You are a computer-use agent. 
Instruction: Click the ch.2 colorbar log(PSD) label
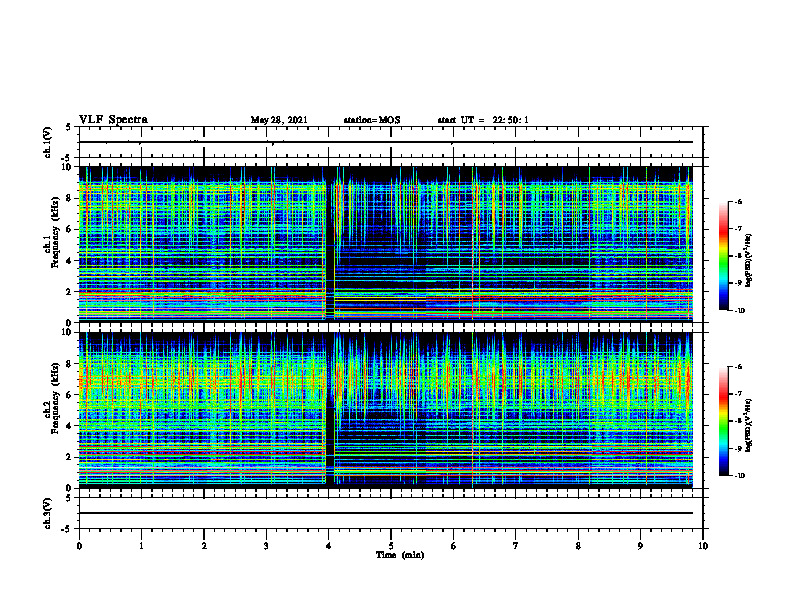[749, 425]
